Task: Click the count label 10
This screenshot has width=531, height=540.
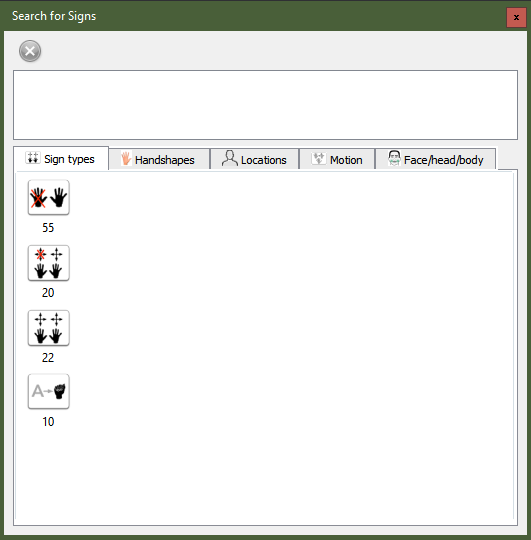Action: (x=48, y=422)
